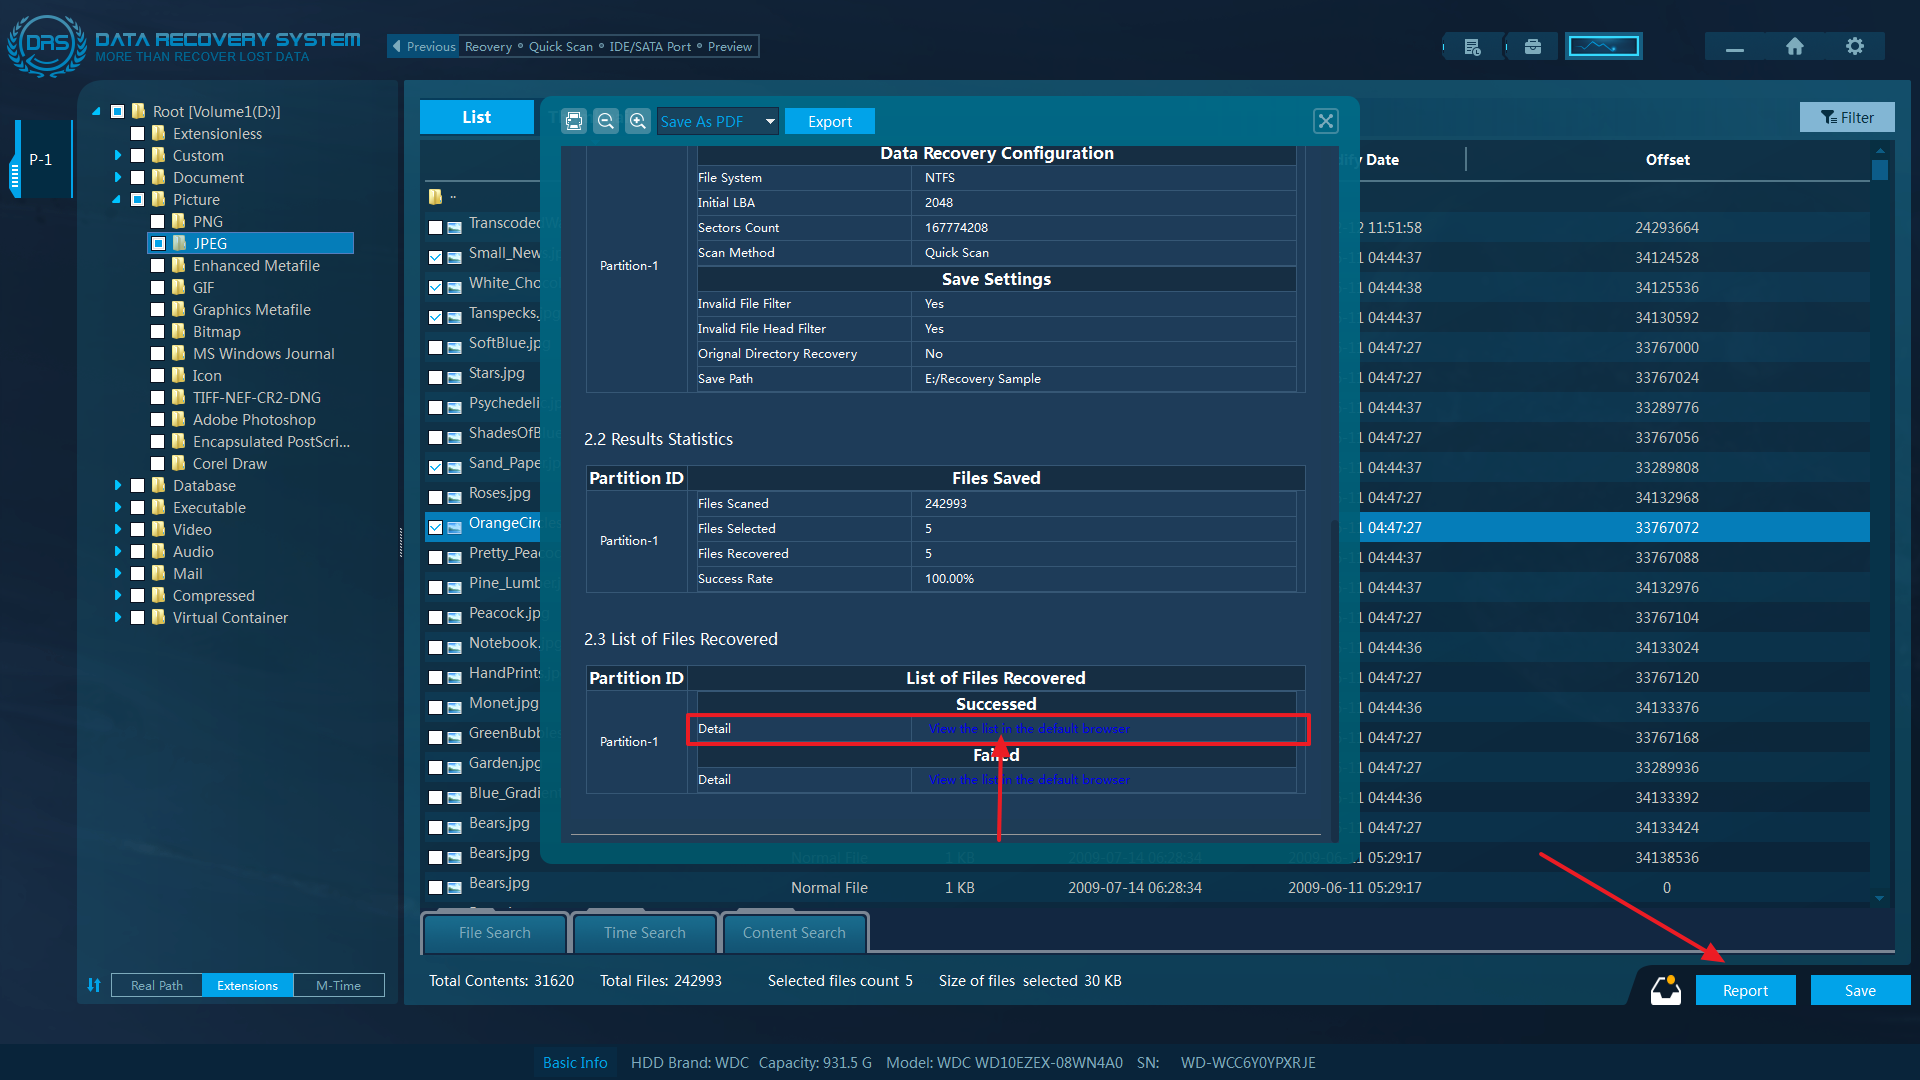Click the cloud upload icon beside Report
1920x1080 pixels.
1665,990
